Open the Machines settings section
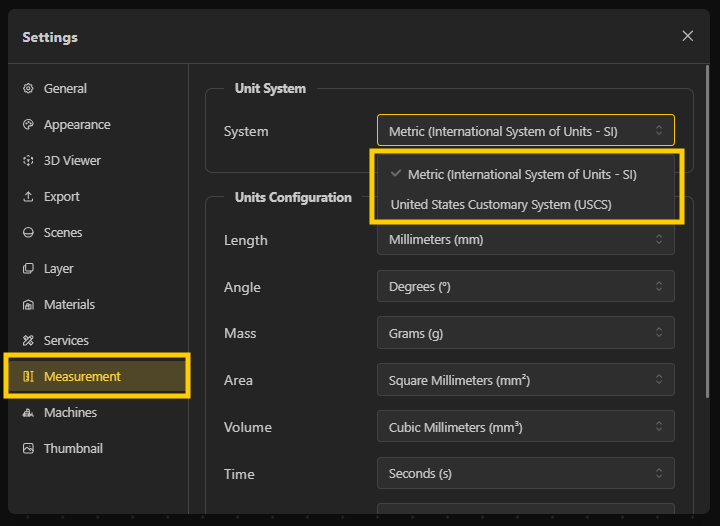 pos(70,413)
